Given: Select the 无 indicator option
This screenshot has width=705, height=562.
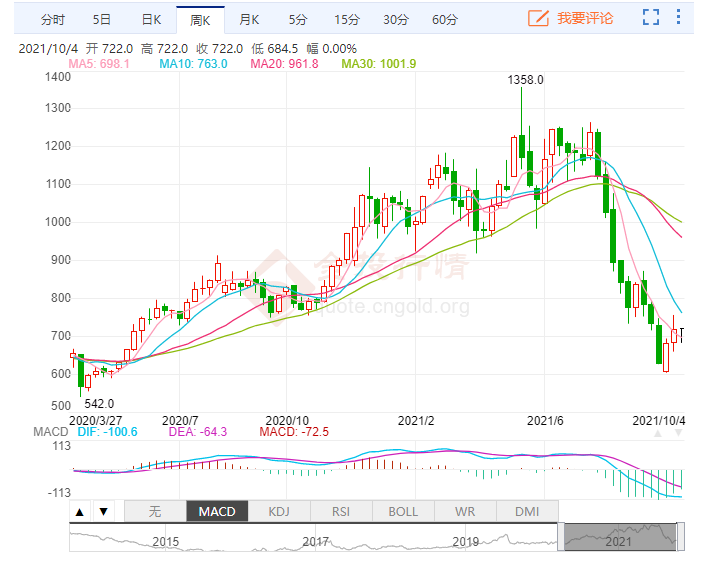Looking at the screenshot, I should click(x=155, y=512).
